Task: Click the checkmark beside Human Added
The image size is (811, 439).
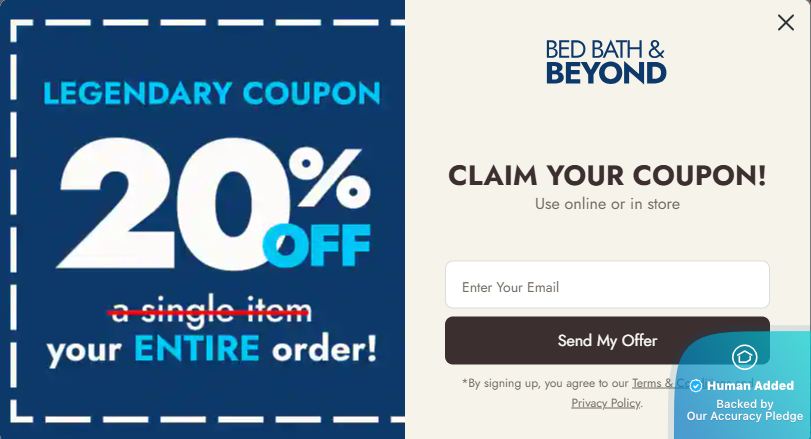Action: [x=696, y=386]
